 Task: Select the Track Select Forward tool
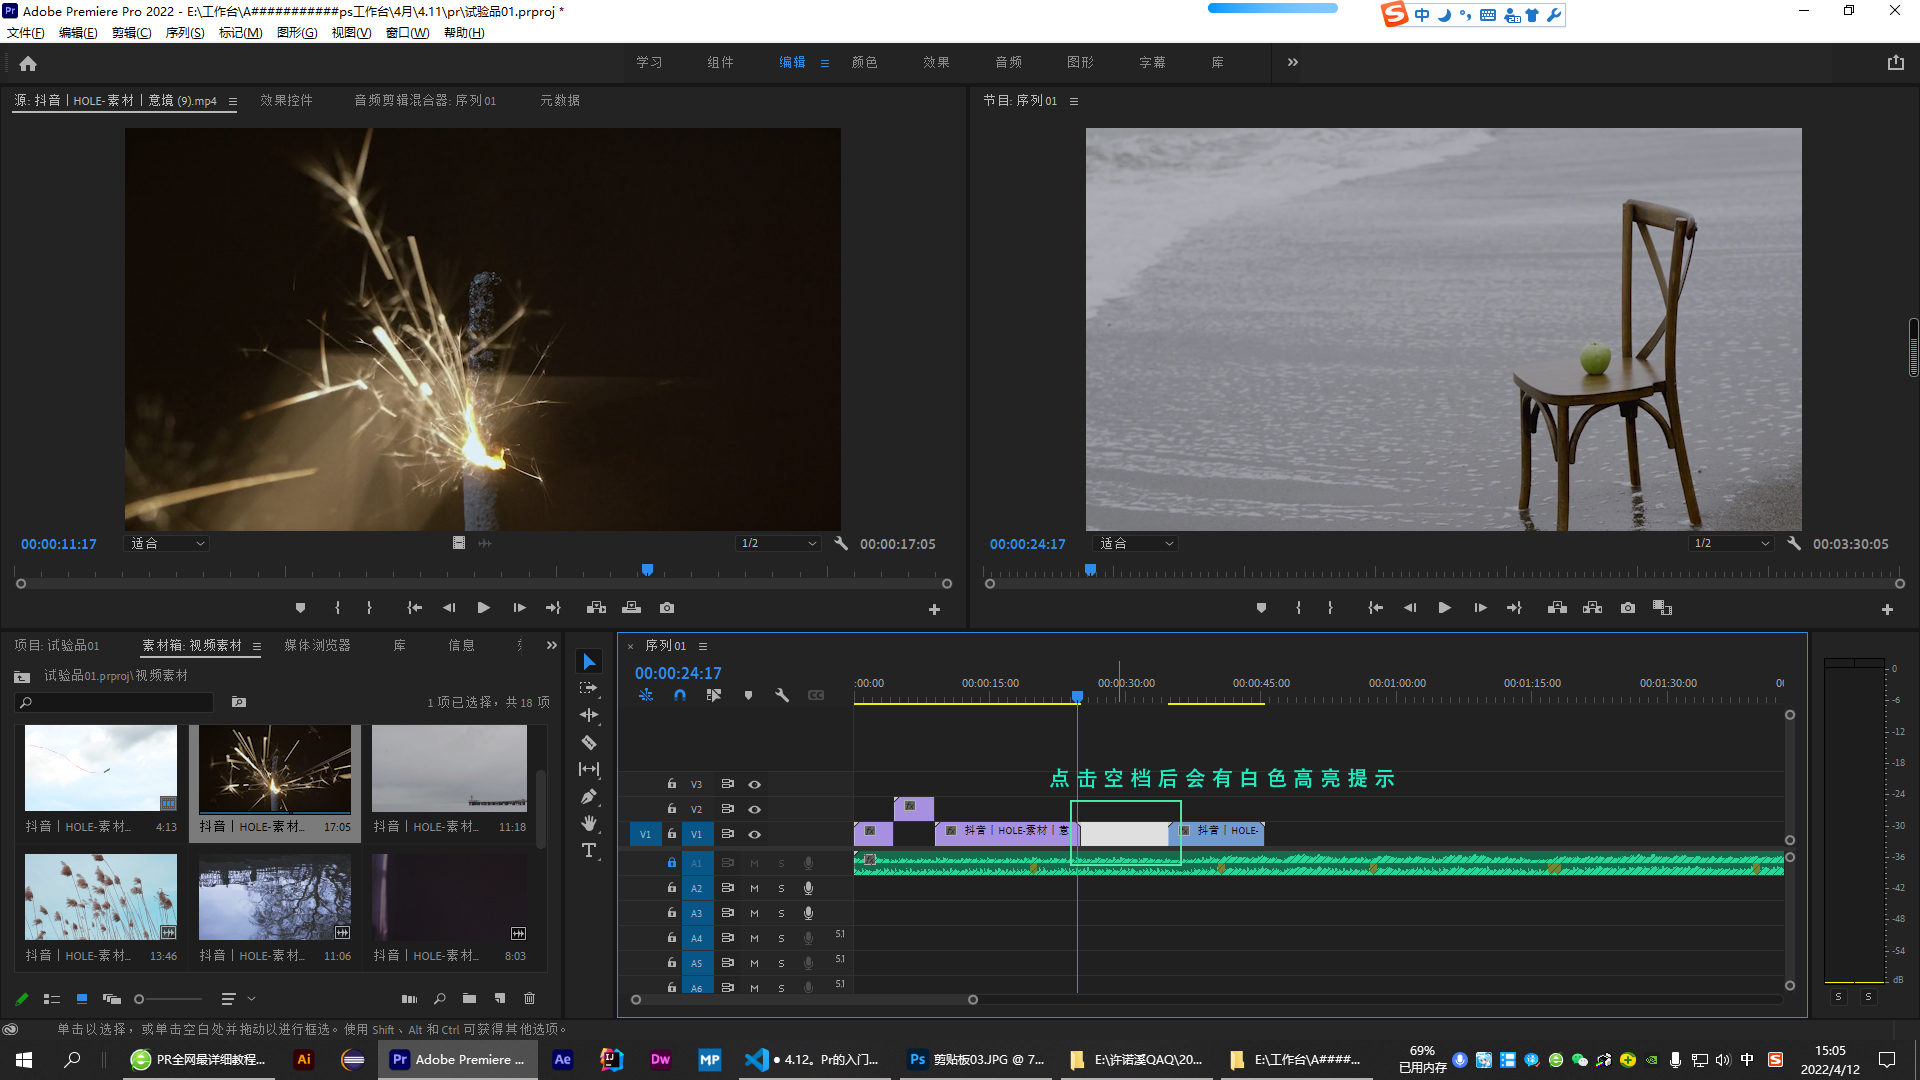pos(589,688)
